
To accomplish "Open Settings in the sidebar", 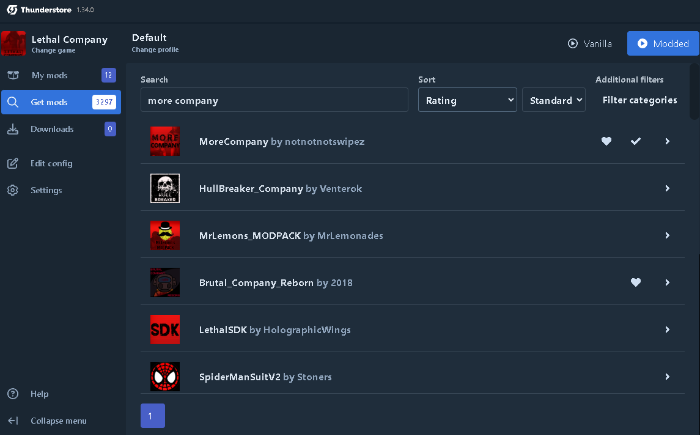I will 61,190.
